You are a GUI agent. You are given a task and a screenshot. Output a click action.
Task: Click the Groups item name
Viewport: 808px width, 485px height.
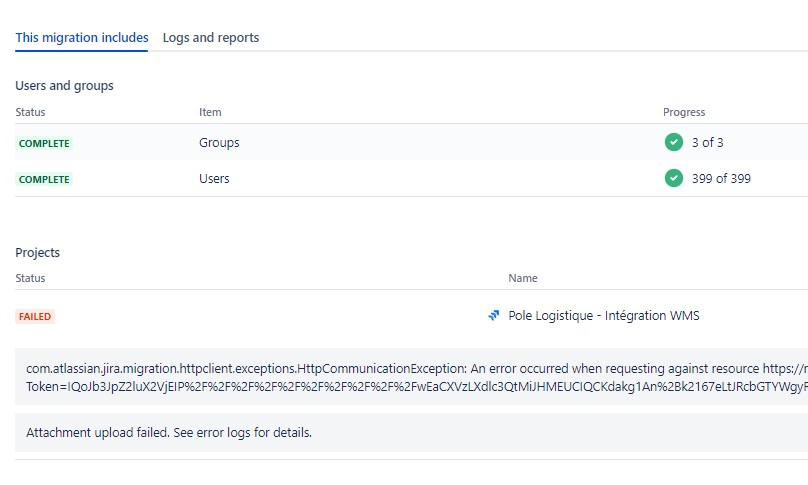219,143
